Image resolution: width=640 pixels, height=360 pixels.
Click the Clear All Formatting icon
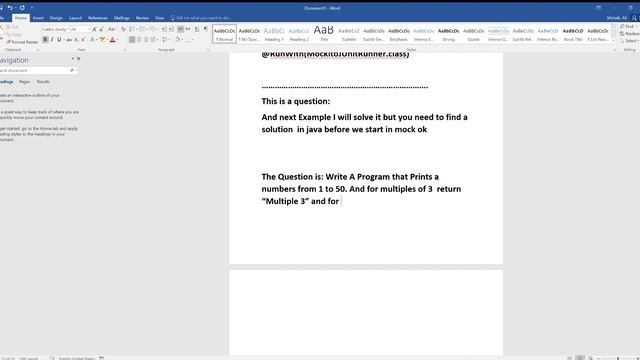click(x=123, y=29)
